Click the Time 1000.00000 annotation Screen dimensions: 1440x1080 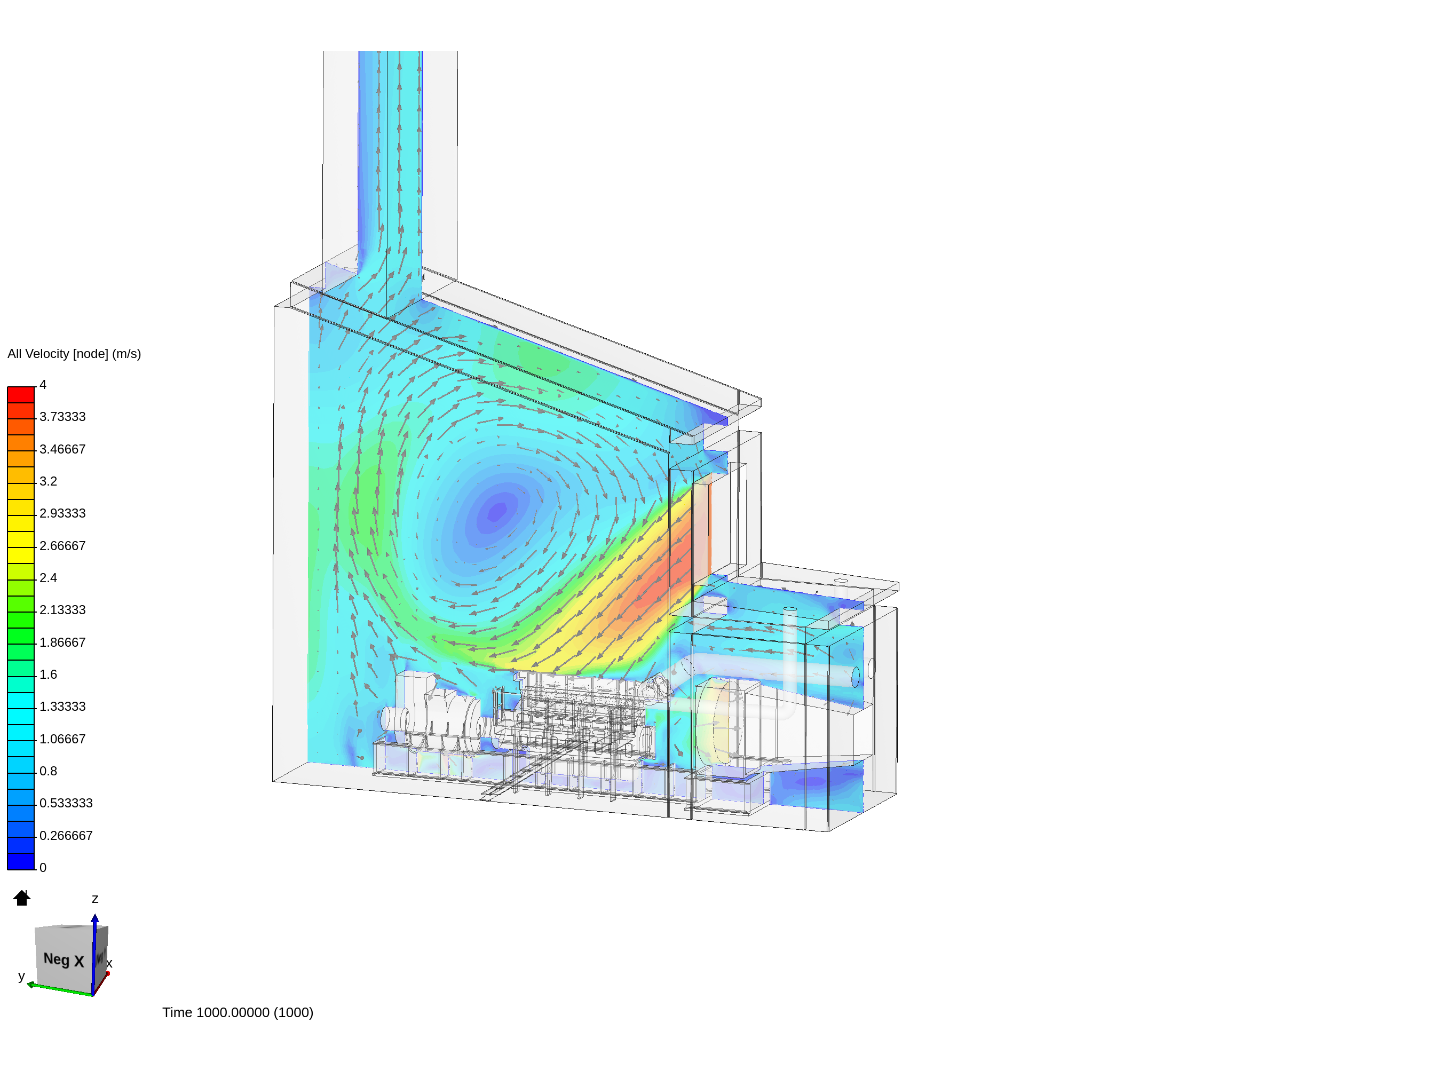tap(238, 1012)
